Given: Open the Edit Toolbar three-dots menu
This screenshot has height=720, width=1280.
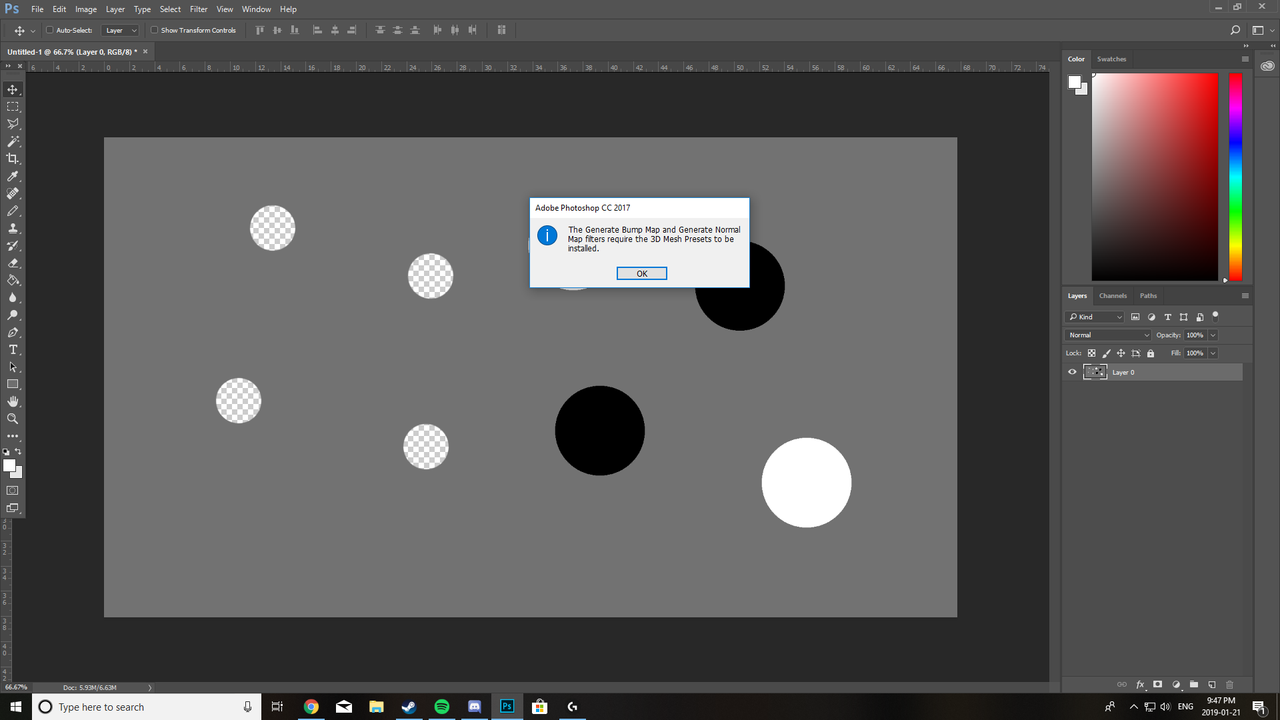Looking at the screenshot, I should pyautogui.click(x=13, y=436).
